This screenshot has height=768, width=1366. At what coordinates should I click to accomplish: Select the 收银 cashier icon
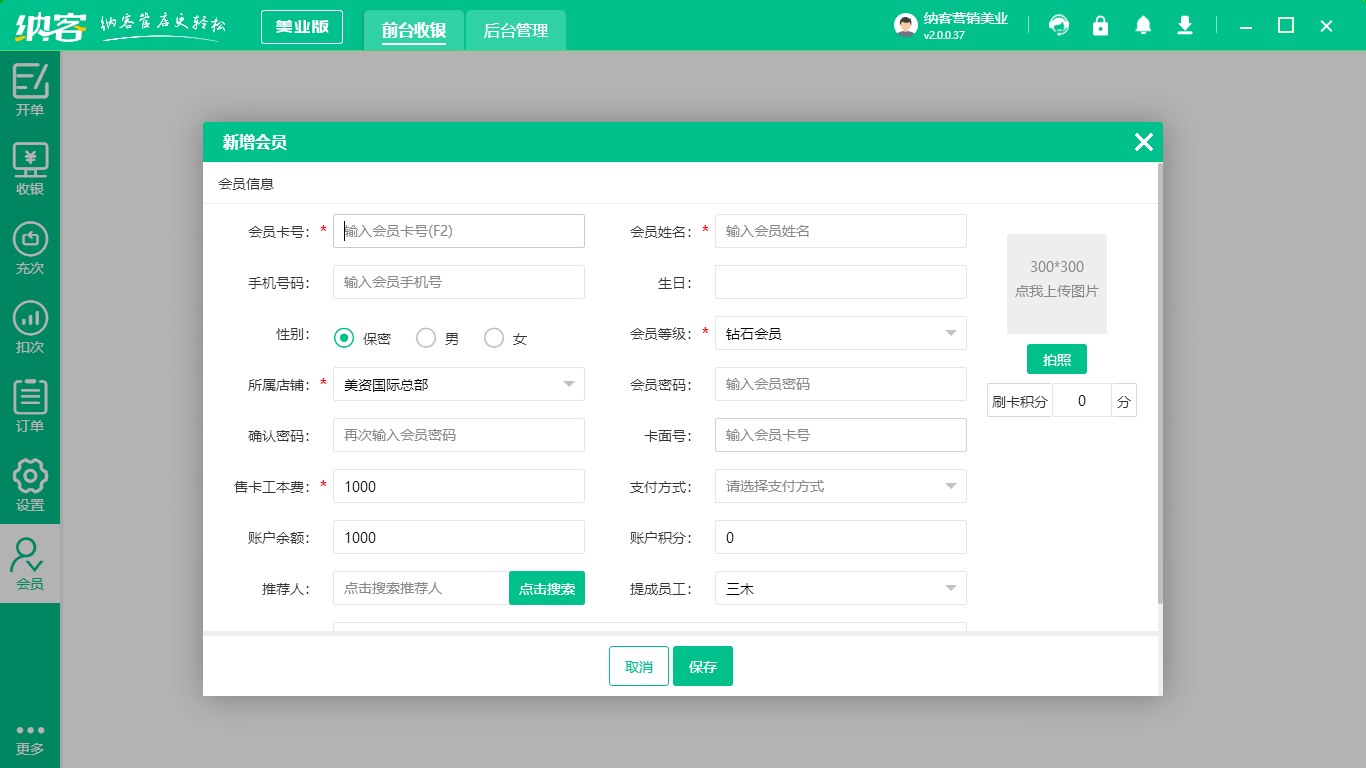click(30, 166)
